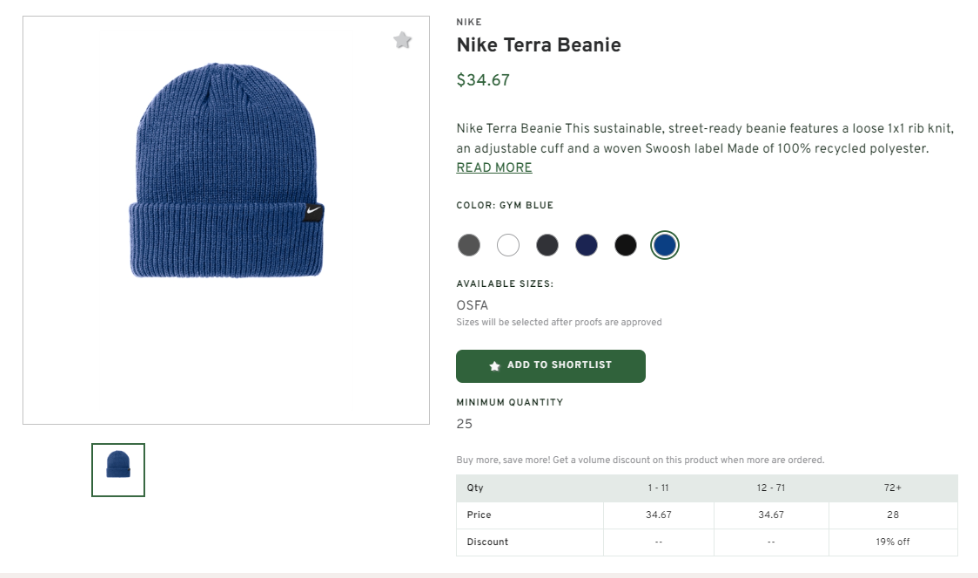This screenshot has height=578, width=978.
Task: Click the selected Gym Blue swatch
Action: pos(666,245)
